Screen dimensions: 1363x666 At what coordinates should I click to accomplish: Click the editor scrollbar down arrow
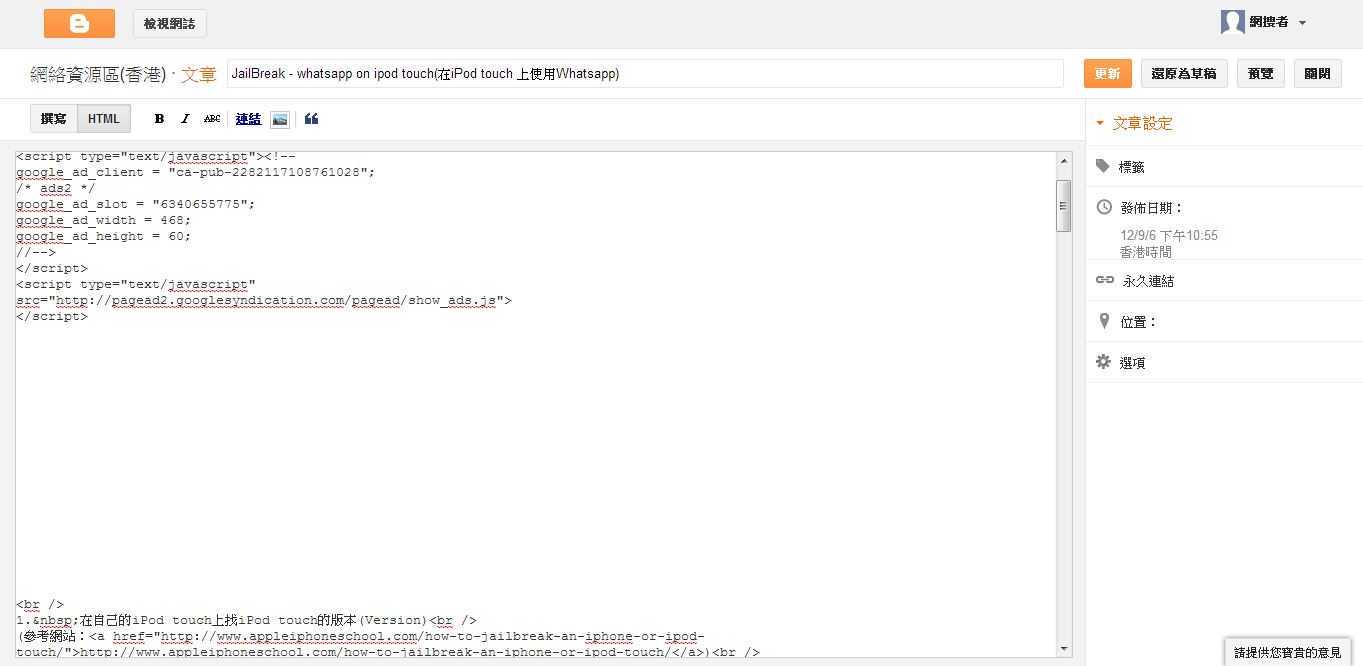1064,650
